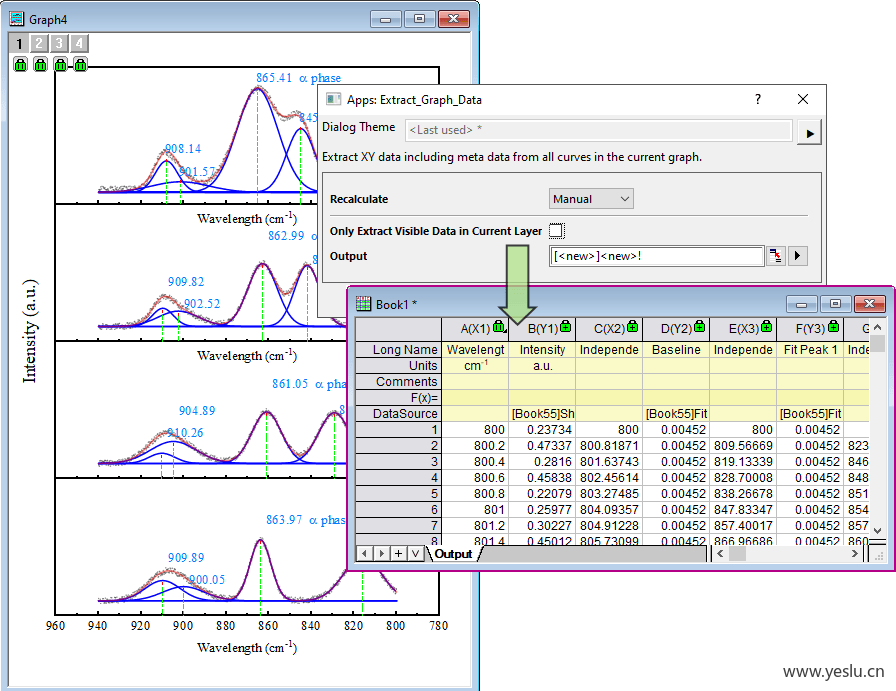
Task: Click the Baseline long name cell
Action: (x=676, y=349)
